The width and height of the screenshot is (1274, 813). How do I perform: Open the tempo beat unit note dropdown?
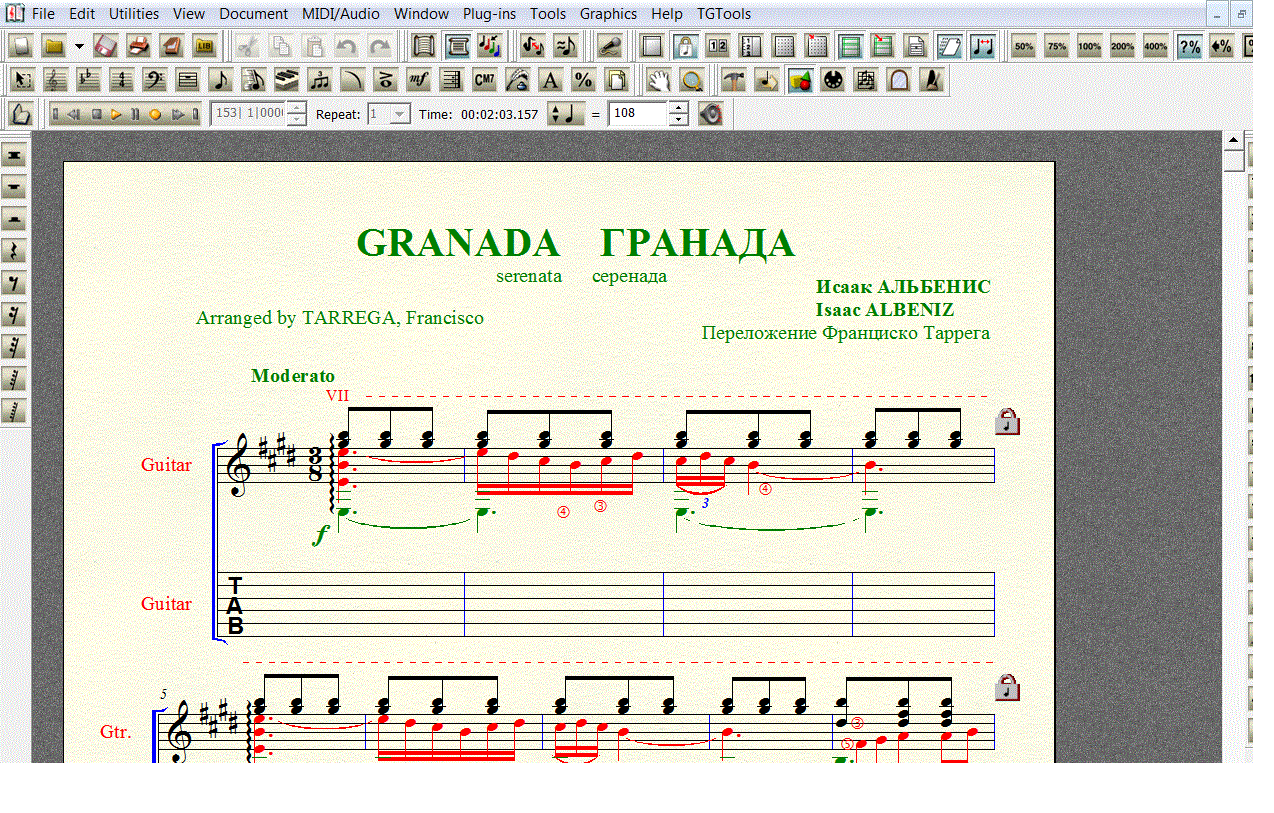[x=565, y=114]
